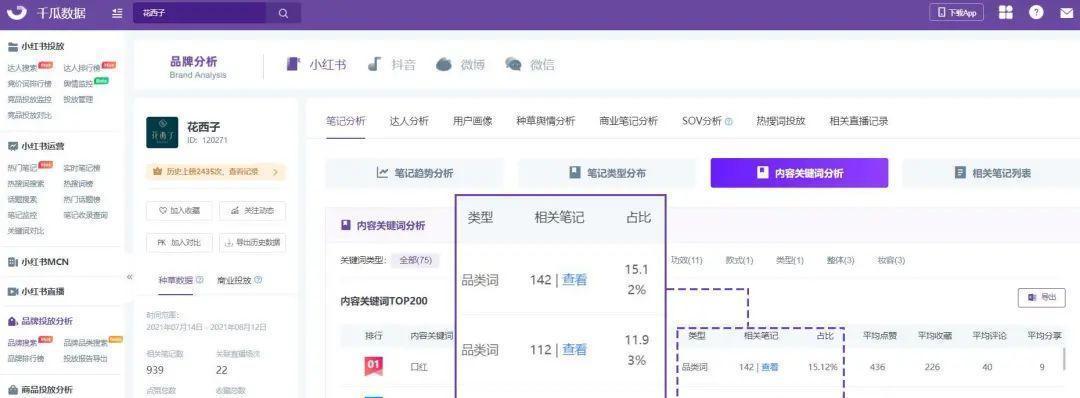This screenshot has width=1080, height=398.
Task: Switch to the 微信 platform tab
Action: (530, 65)
